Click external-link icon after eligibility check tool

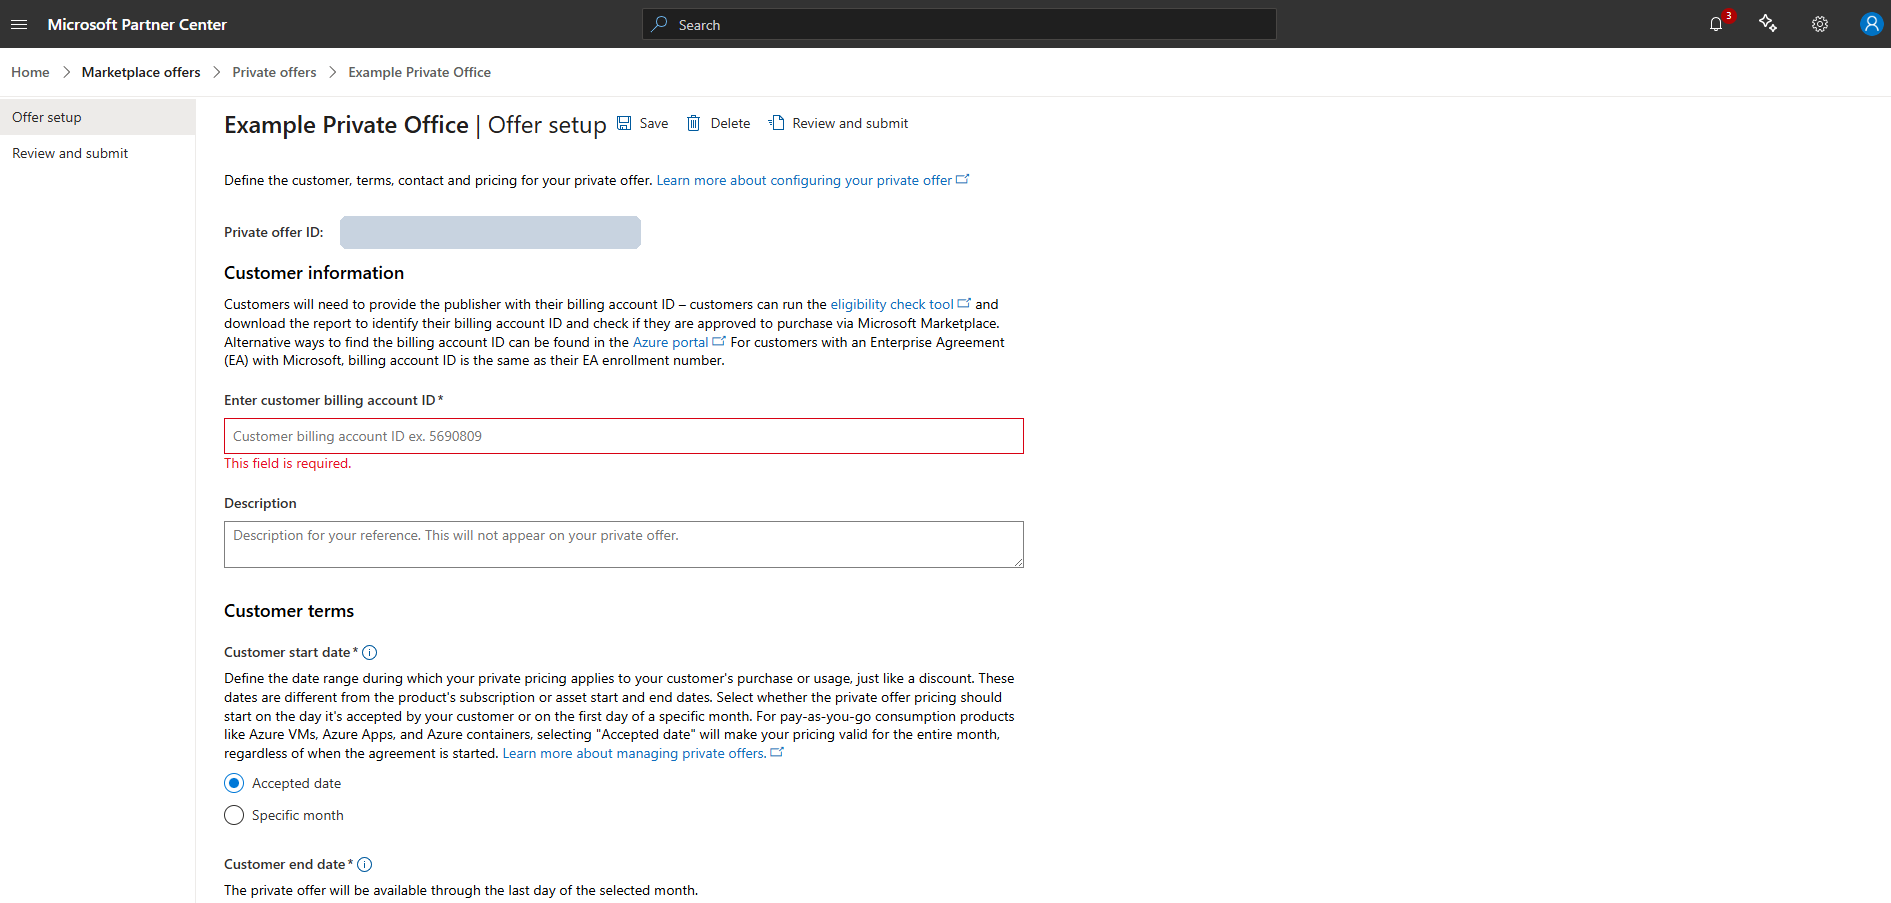pos(964,303)
